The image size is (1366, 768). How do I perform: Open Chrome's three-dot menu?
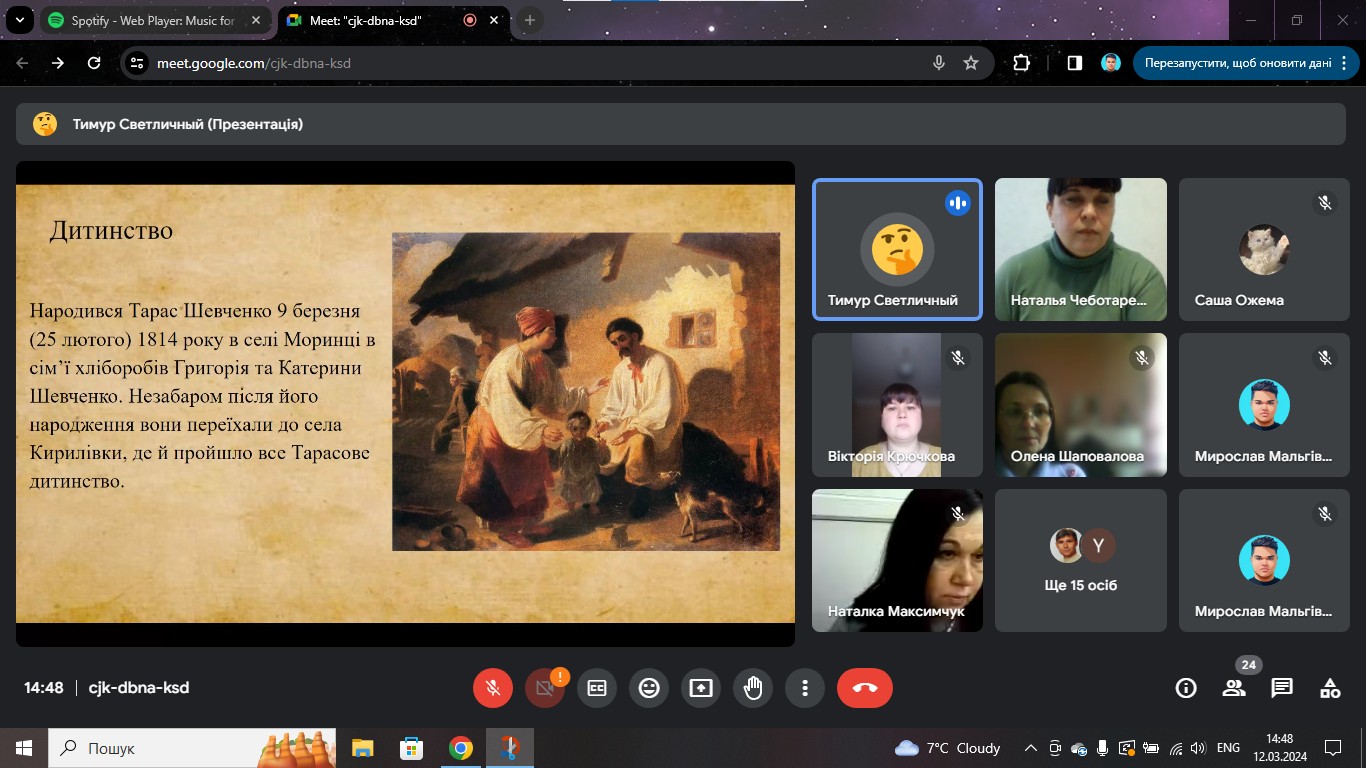coord(1342,63)
